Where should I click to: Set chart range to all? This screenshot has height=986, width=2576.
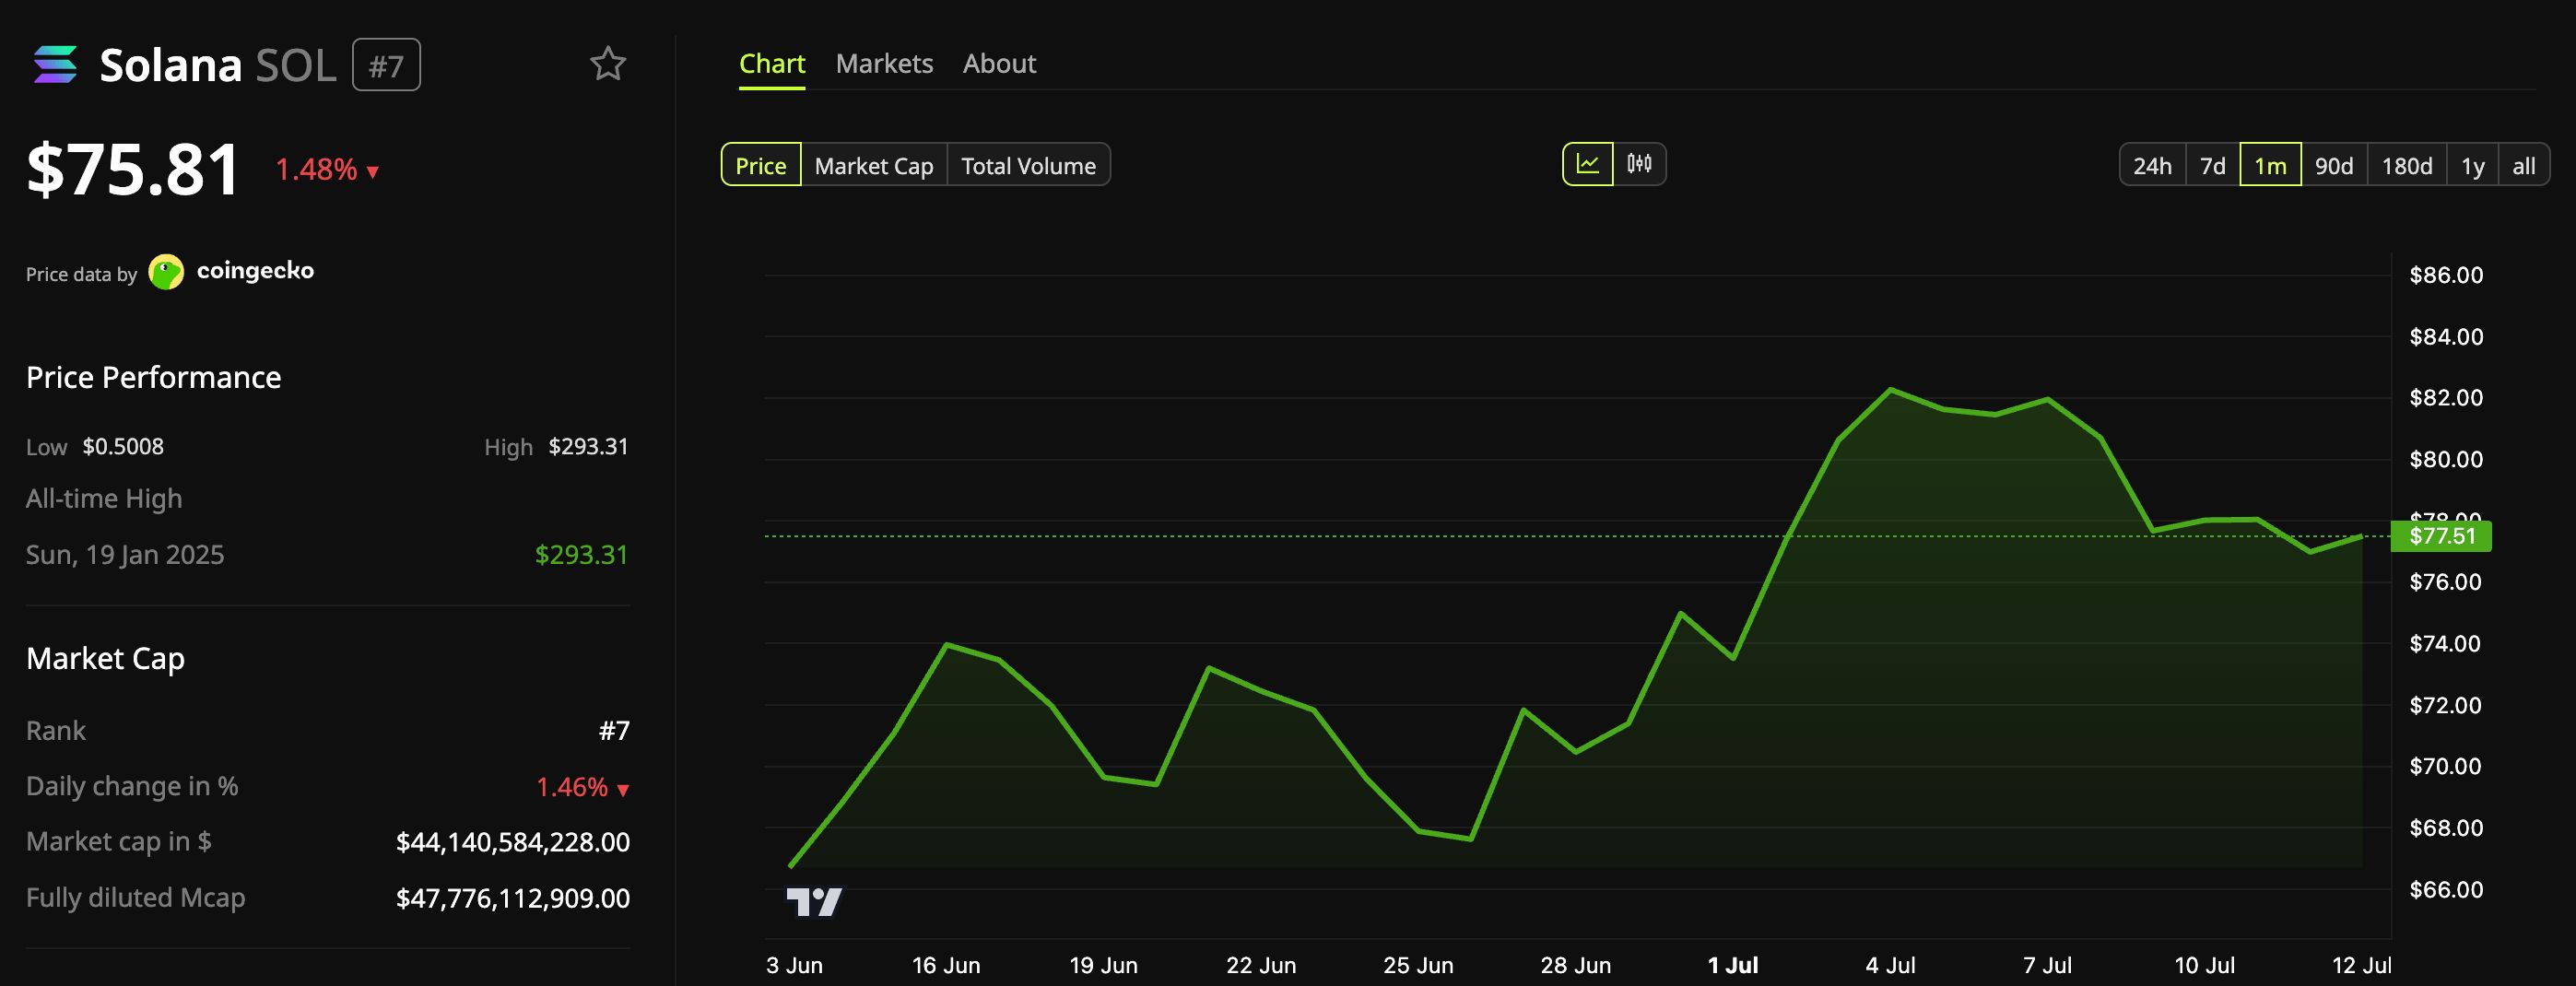pos(2523,165)
